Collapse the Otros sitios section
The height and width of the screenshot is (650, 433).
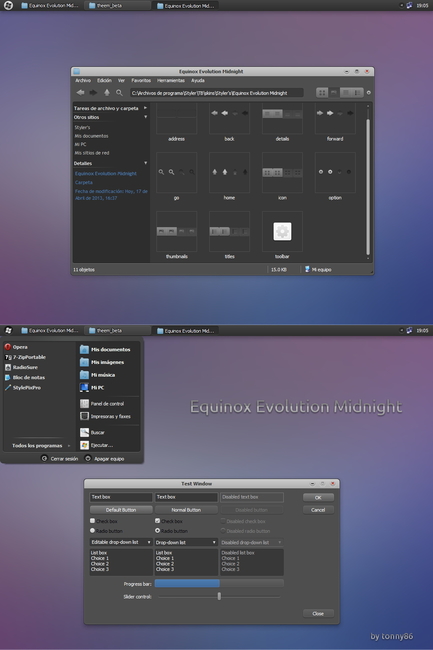pyautogui.click(x=145, y=117)
